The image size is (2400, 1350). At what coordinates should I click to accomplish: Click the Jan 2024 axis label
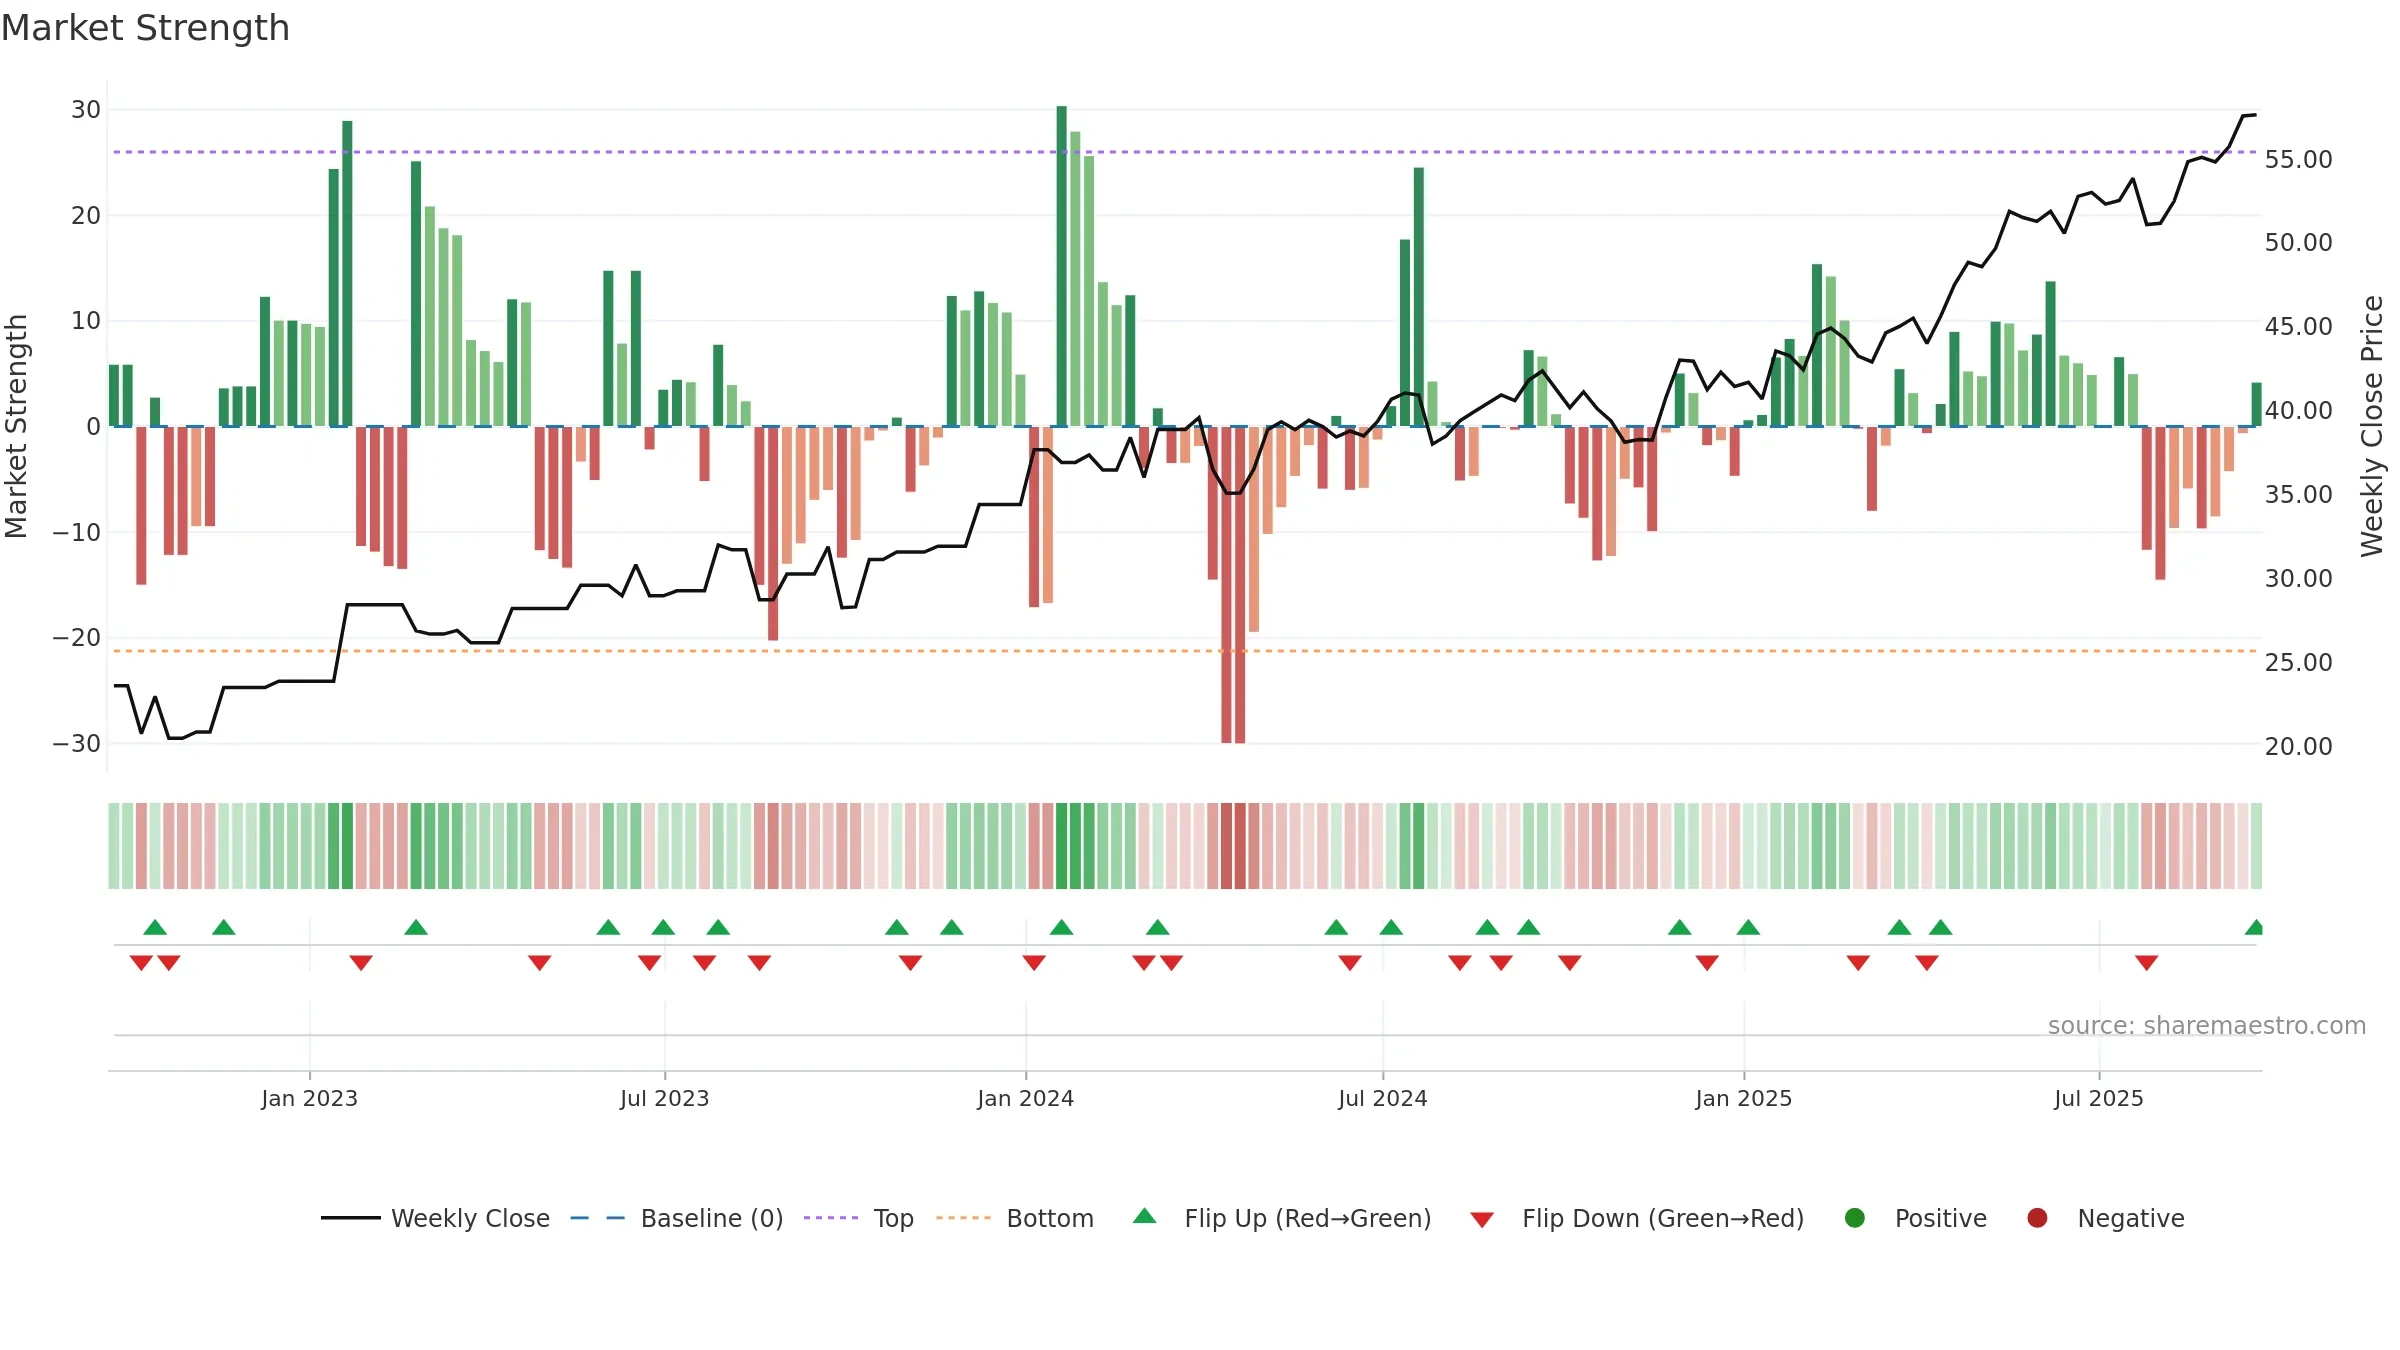pos(1025,1098)
